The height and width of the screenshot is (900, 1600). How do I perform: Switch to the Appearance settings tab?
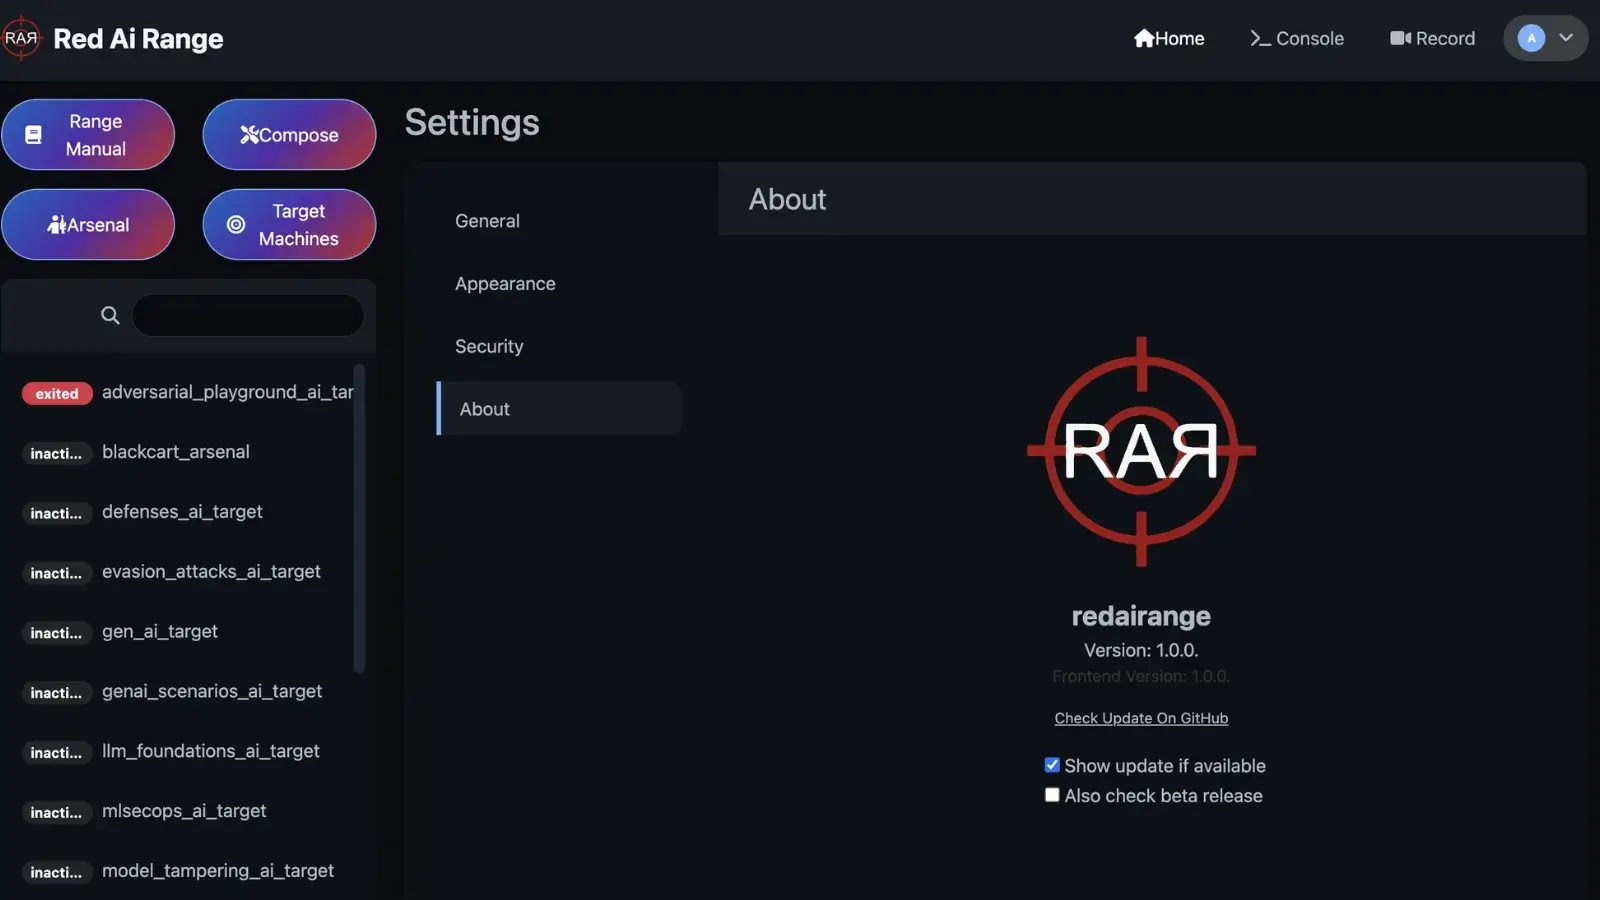pyautogui.click(x=505, y=283)
